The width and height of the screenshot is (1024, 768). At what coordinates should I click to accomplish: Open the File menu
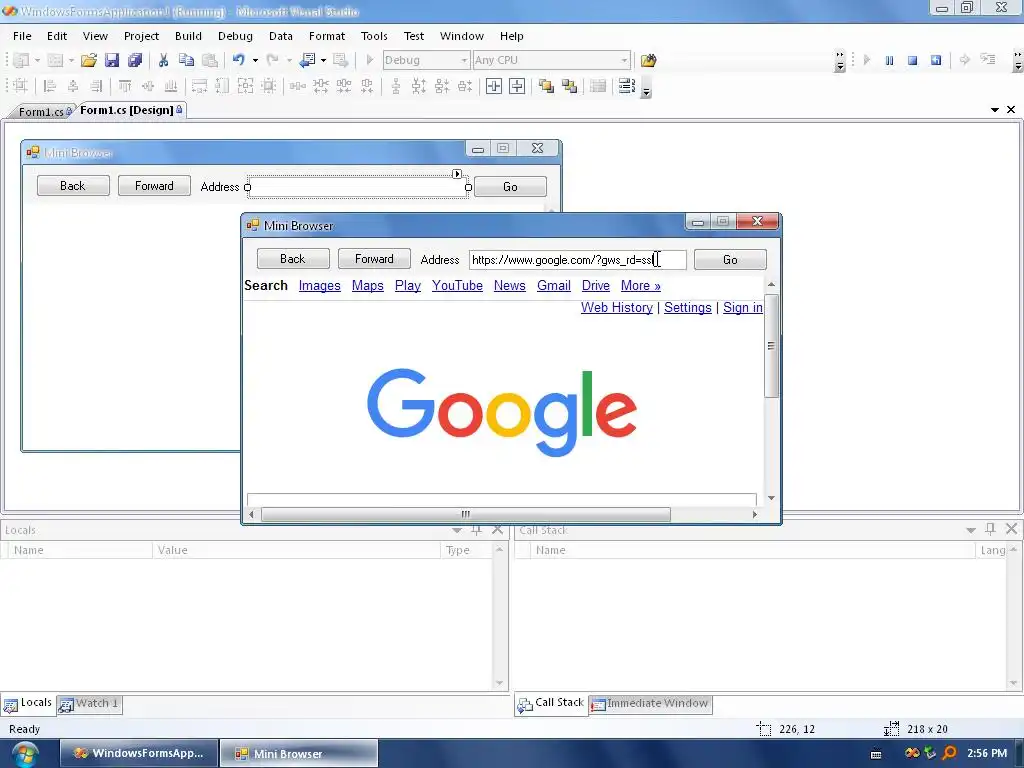coord(22,36)
